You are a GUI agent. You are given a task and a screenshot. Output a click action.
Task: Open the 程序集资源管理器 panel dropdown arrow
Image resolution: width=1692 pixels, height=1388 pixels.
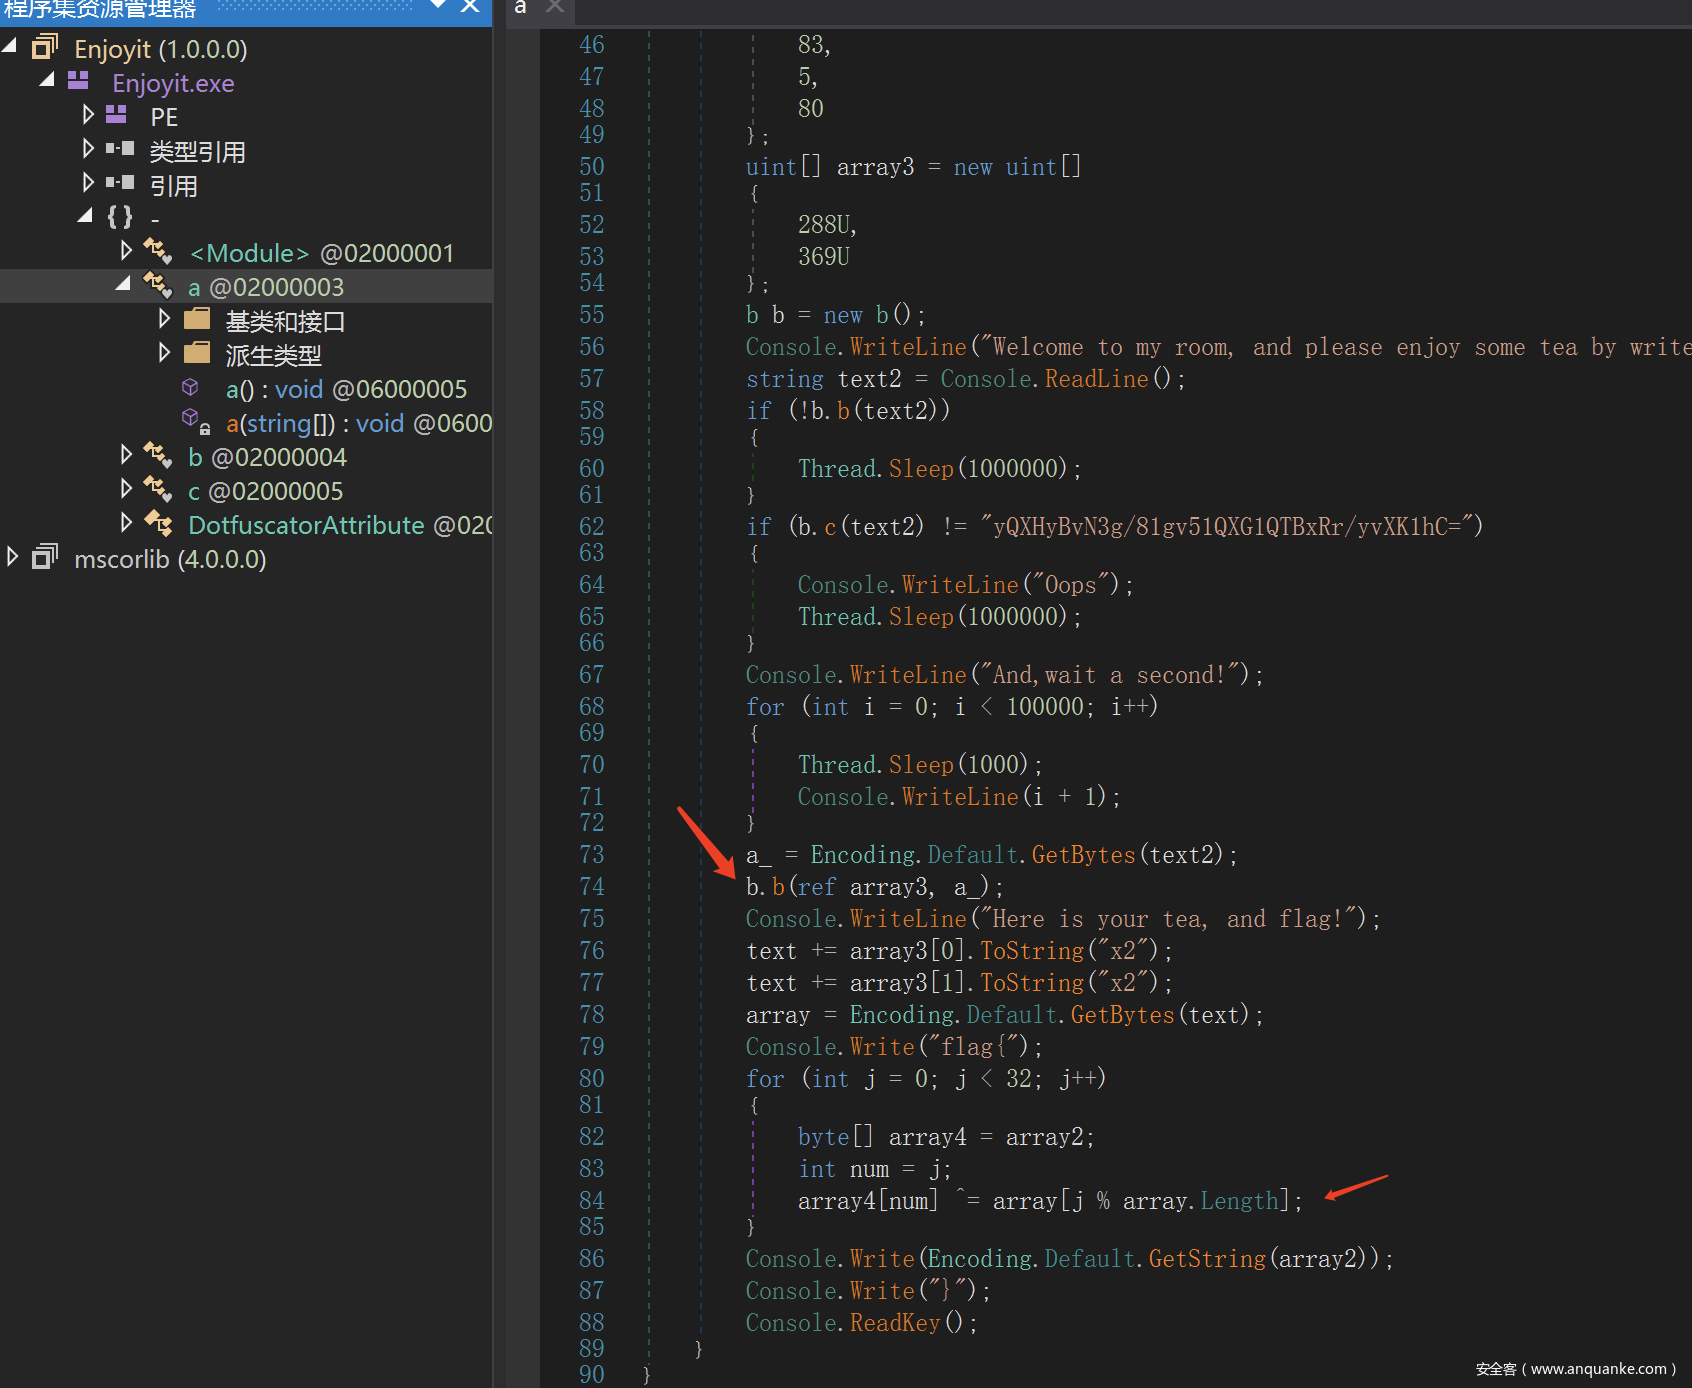438,6
